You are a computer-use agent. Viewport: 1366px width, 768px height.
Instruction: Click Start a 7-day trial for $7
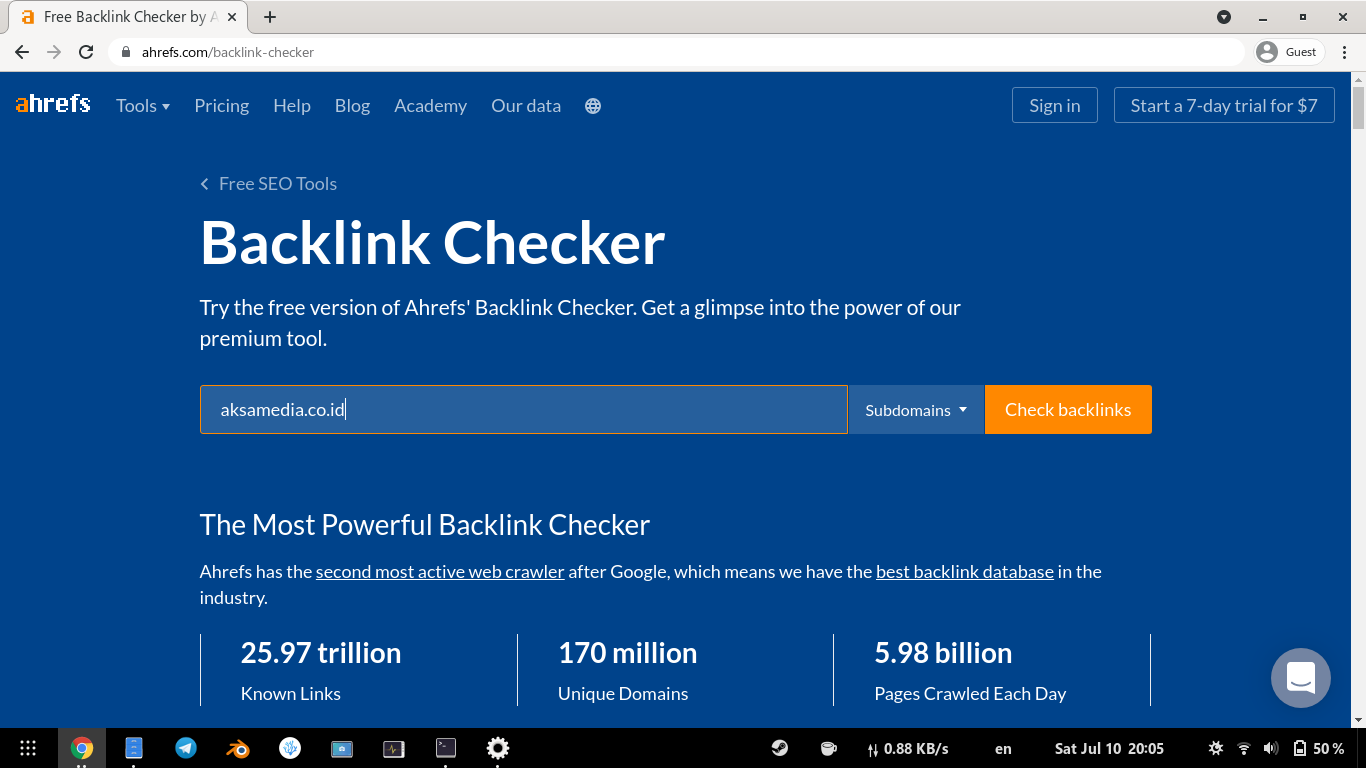1224,104
